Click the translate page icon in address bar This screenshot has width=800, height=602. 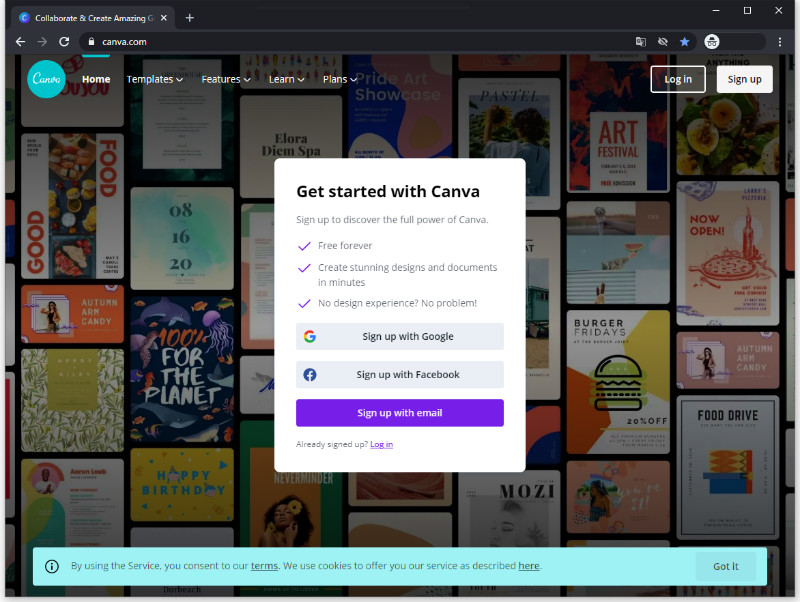(x=641, y=42)
